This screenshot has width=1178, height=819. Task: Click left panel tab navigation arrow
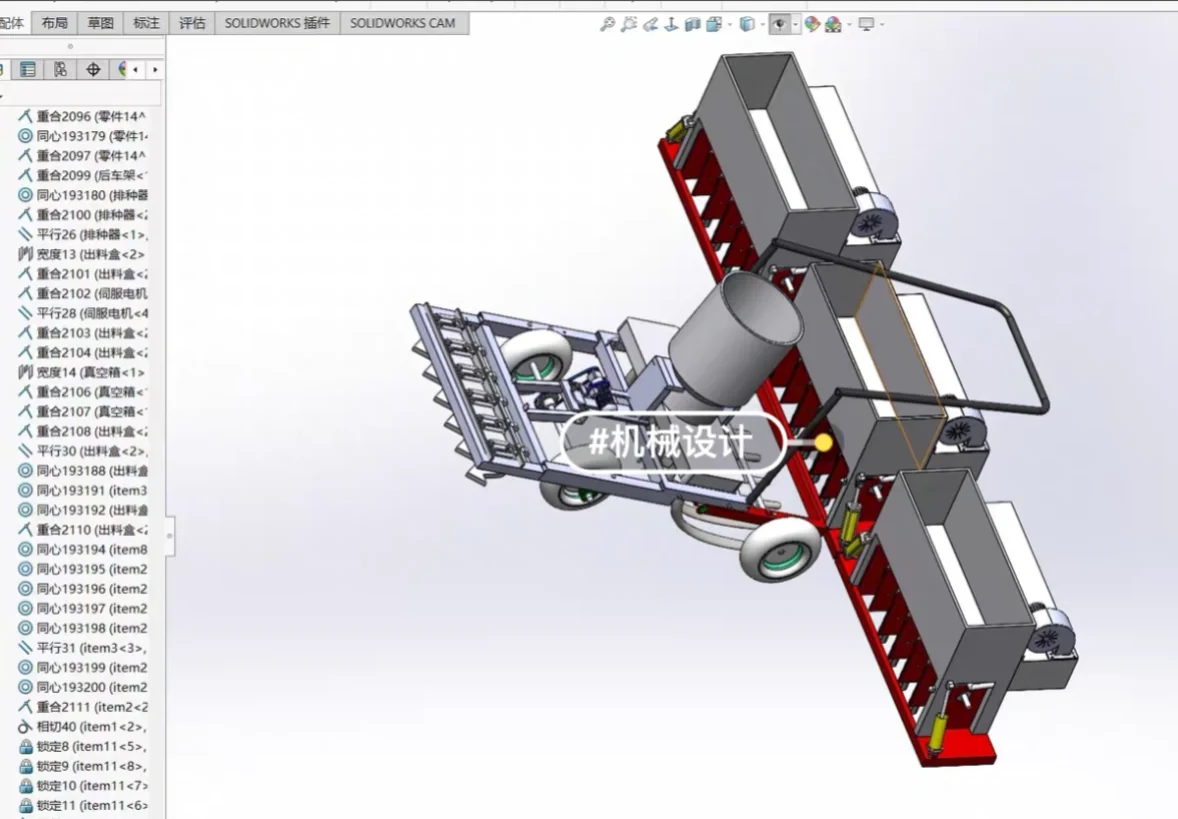click(x=135, y=70)
